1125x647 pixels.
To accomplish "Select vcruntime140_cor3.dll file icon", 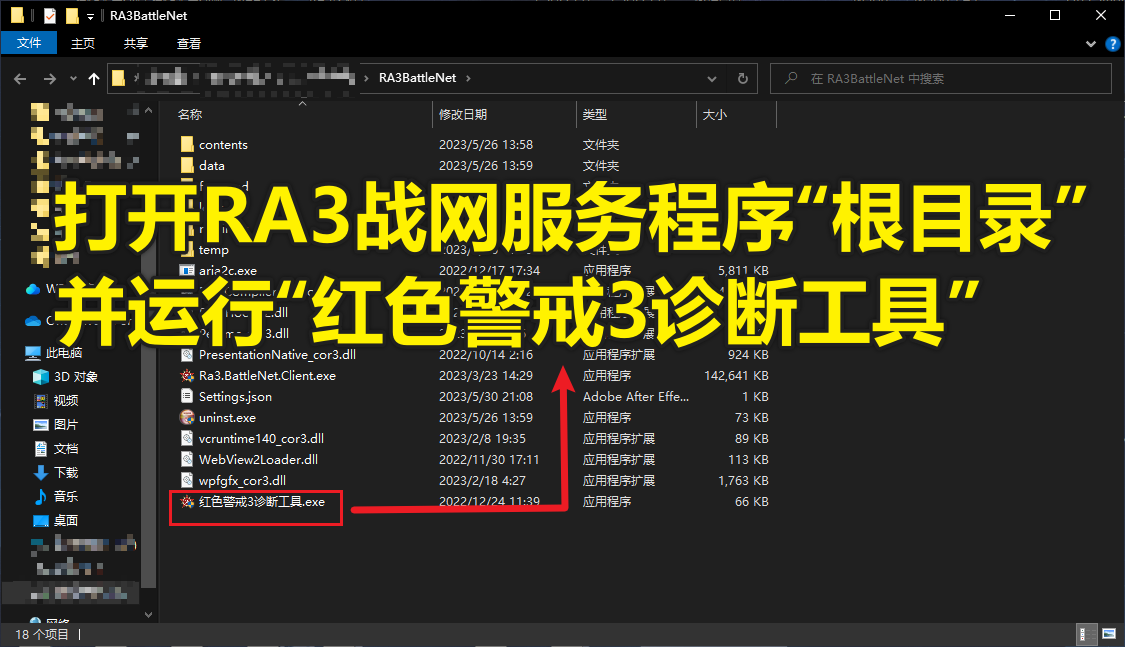I will [187, 438].
